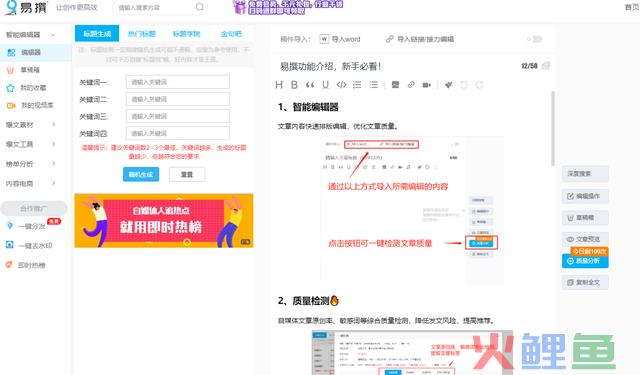
Task: Click the 一键去水印 icon in the sidebar
Action: [x=10, y=245]
